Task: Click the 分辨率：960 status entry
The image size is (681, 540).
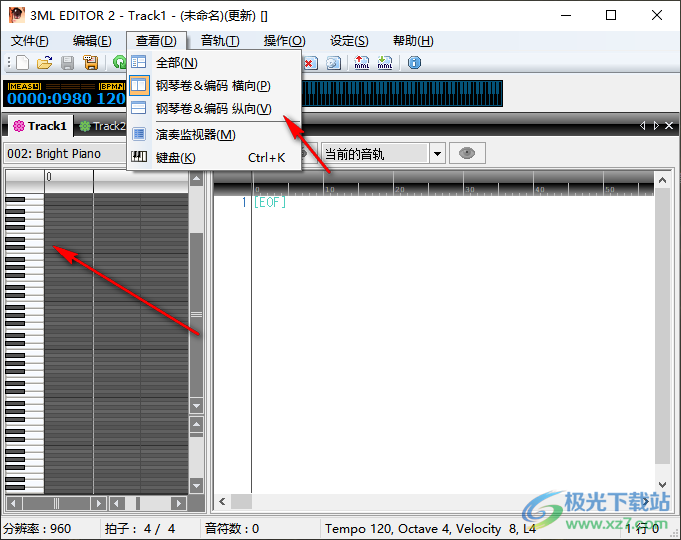Action: coord(37,529)
